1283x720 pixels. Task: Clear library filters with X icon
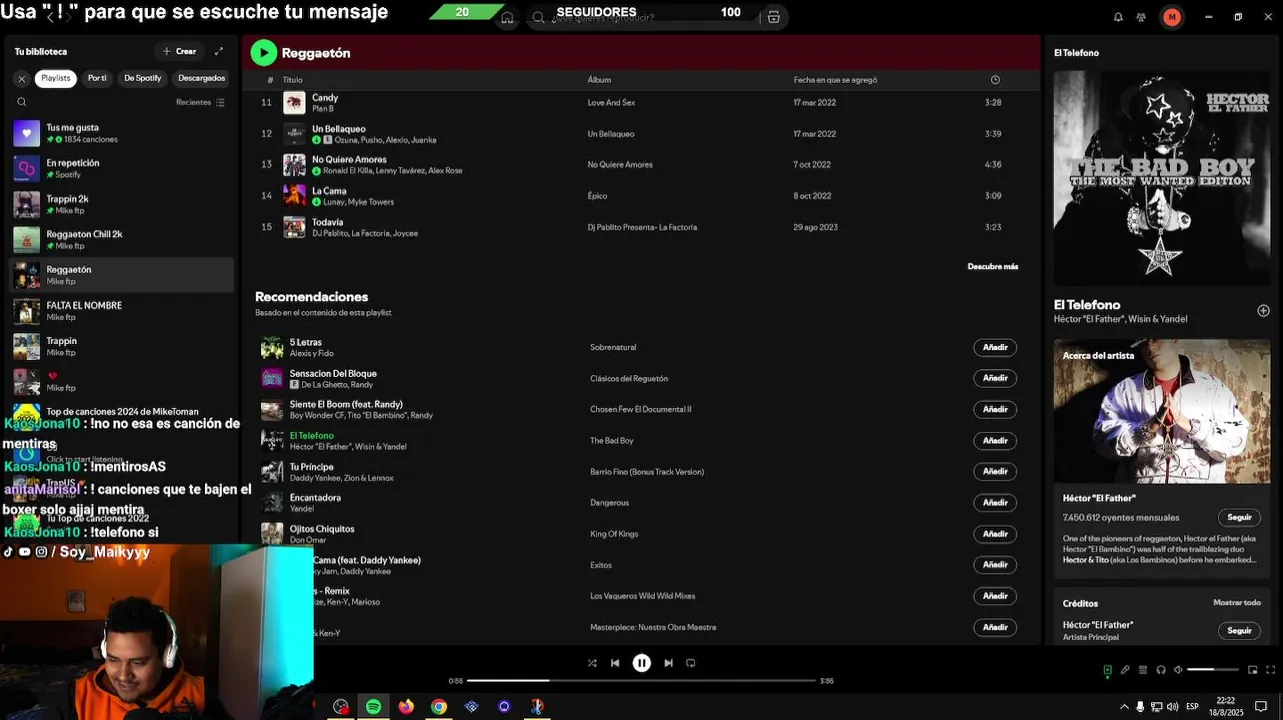coord(22,78)
